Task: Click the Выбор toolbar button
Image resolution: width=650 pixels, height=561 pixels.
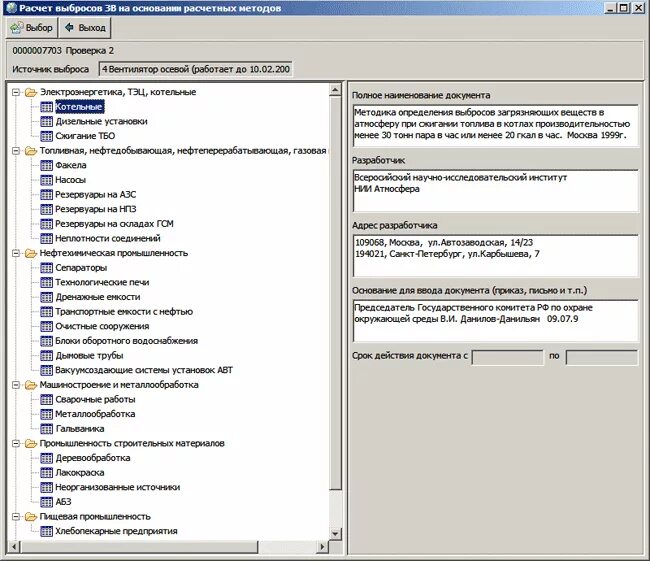Action: pyautogui.click(x=32, y=28)
